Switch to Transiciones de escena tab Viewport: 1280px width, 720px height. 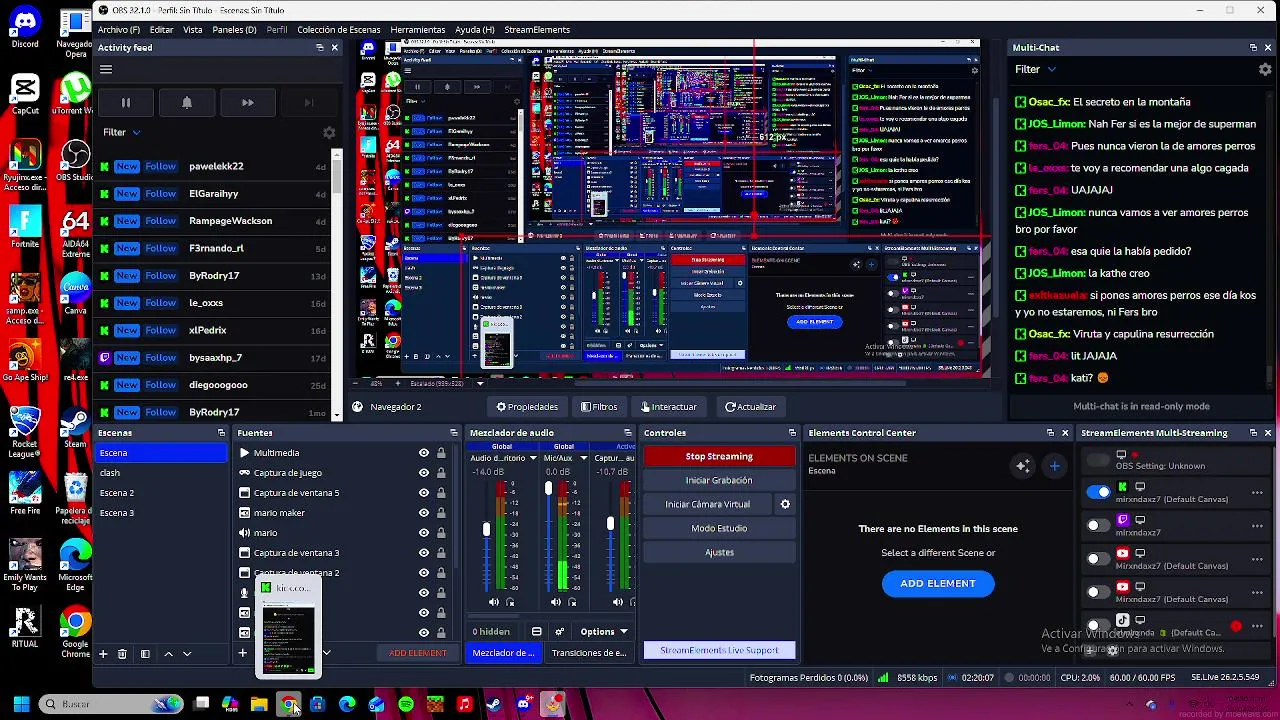point(589,653)
